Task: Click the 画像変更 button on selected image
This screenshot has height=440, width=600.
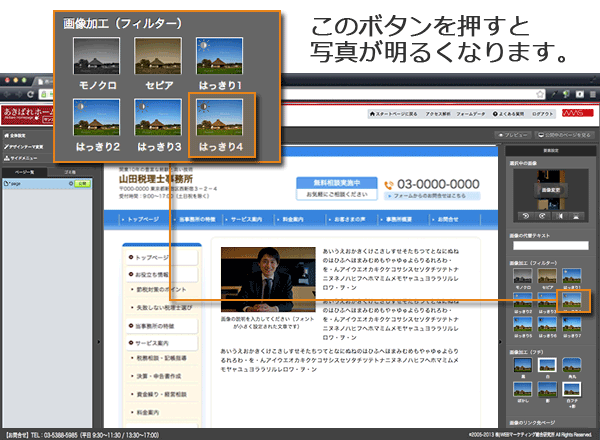Action: click(550, 187)
